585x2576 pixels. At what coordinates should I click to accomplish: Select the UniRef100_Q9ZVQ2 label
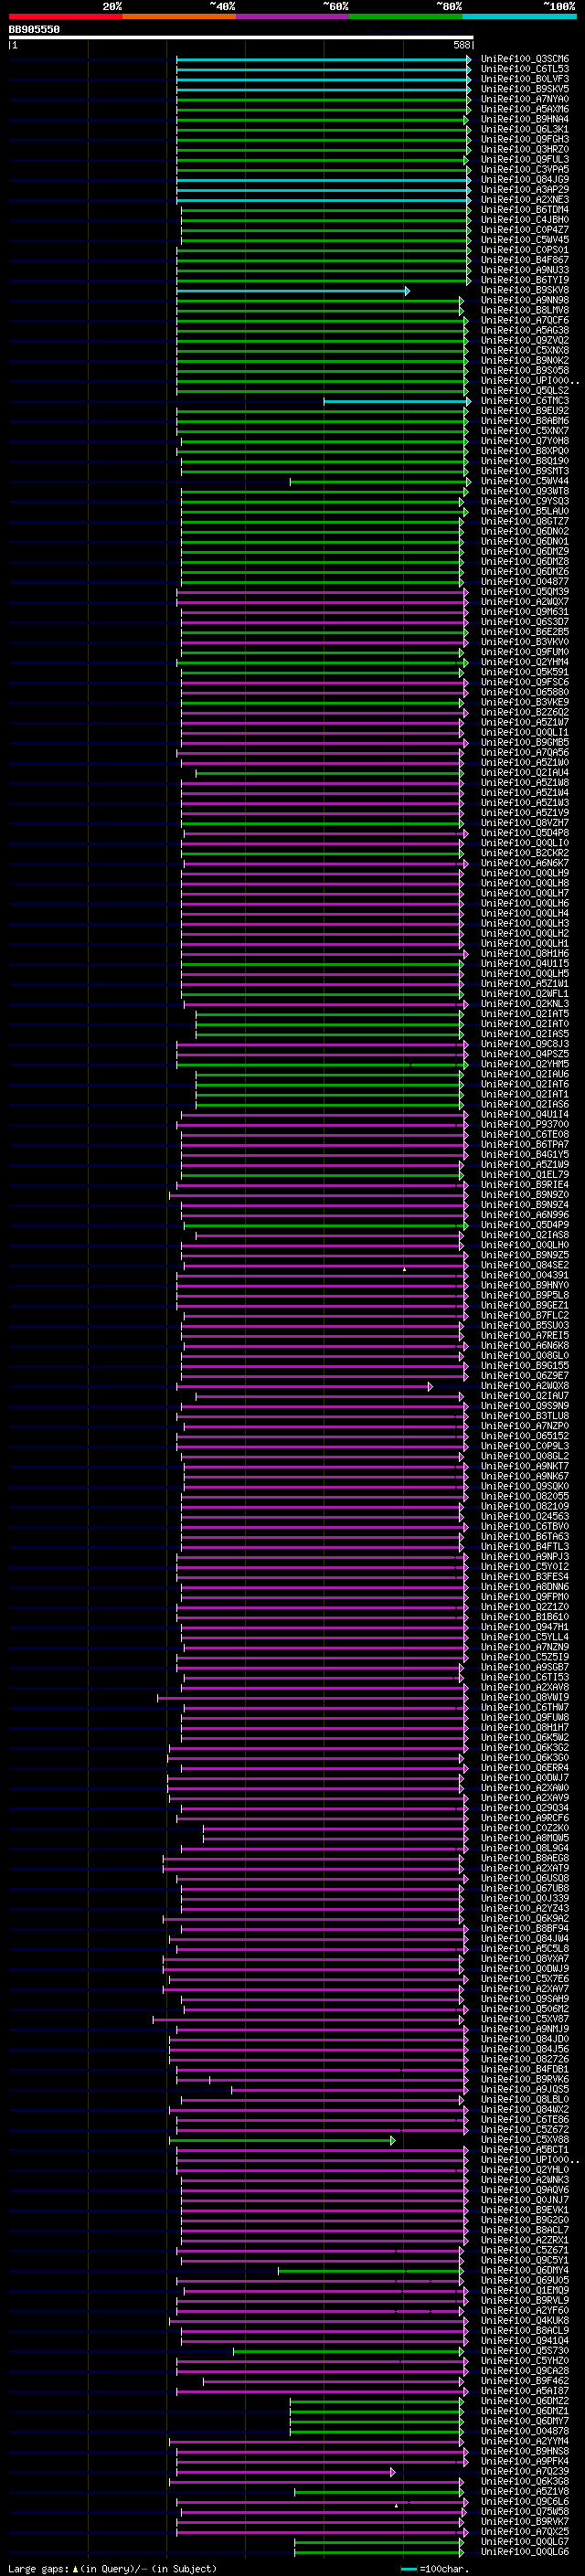click(x=525, y=341)
